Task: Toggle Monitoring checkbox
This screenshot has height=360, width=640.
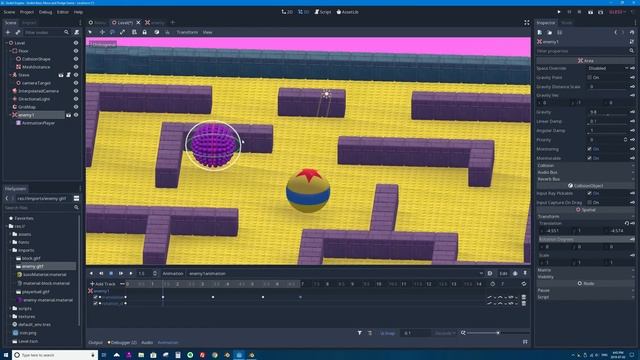Action: 589,149
